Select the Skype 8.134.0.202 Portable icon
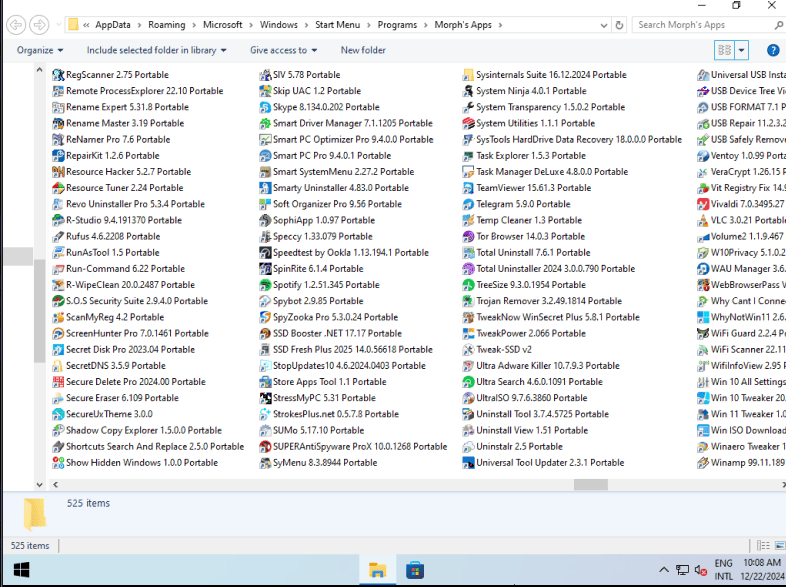 (x=265, y=107)
